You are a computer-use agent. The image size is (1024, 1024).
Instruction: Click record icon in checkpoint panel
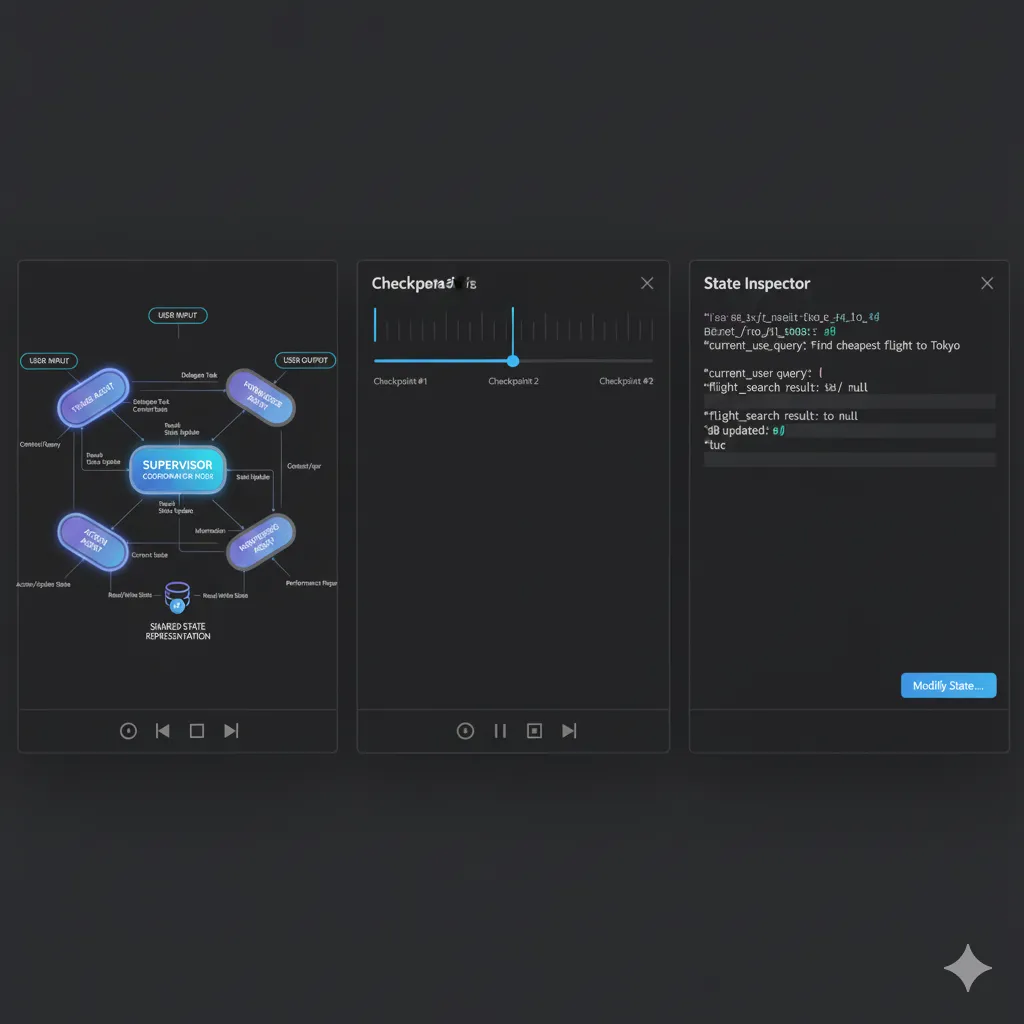click(465, 731)
